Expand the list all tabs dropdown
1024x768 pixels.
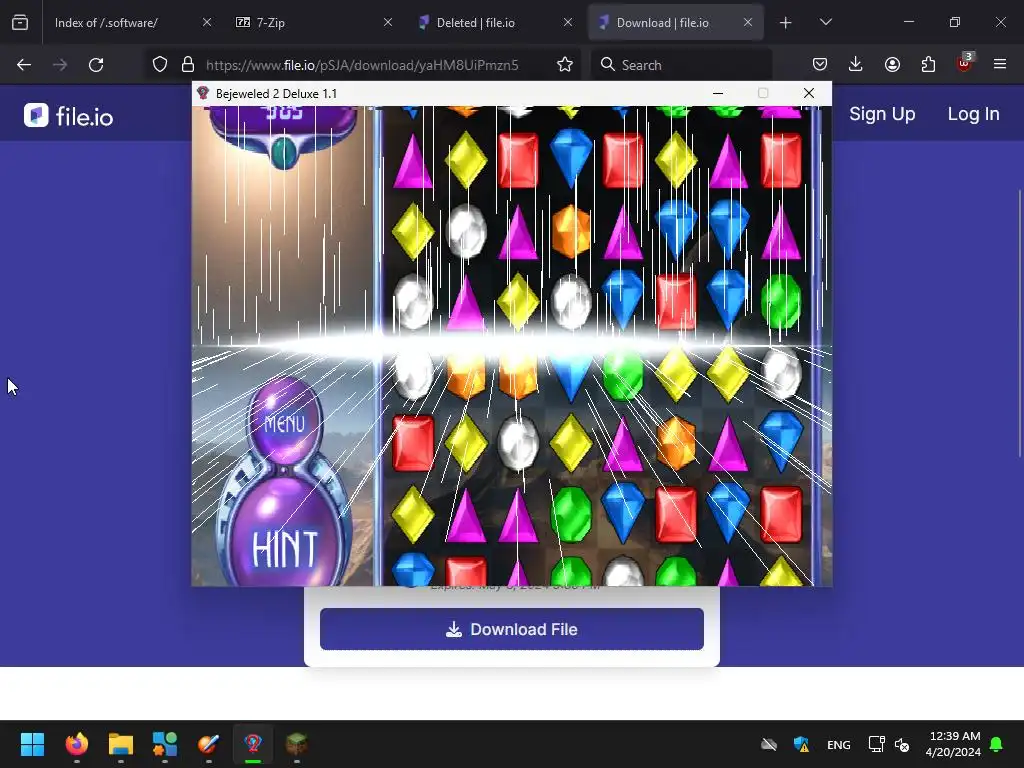pos(825,22)
